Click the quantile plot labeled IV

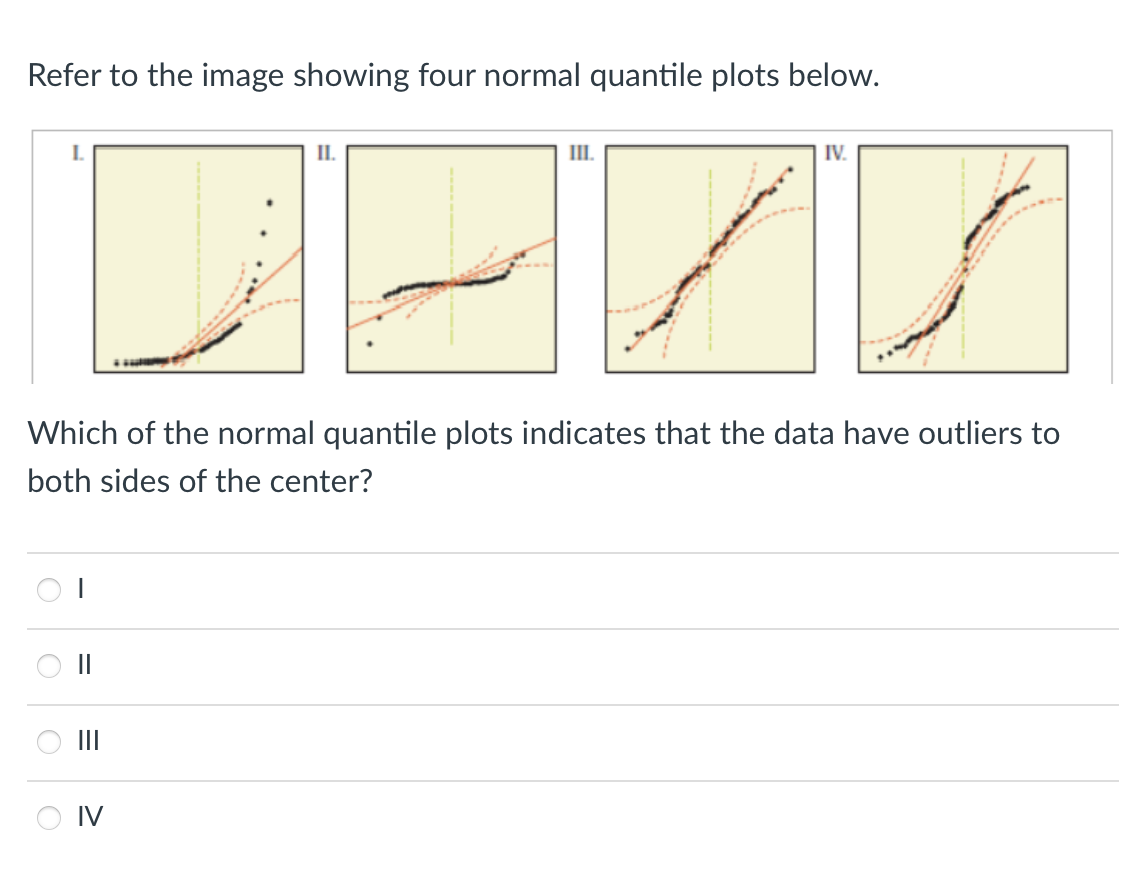962,258
